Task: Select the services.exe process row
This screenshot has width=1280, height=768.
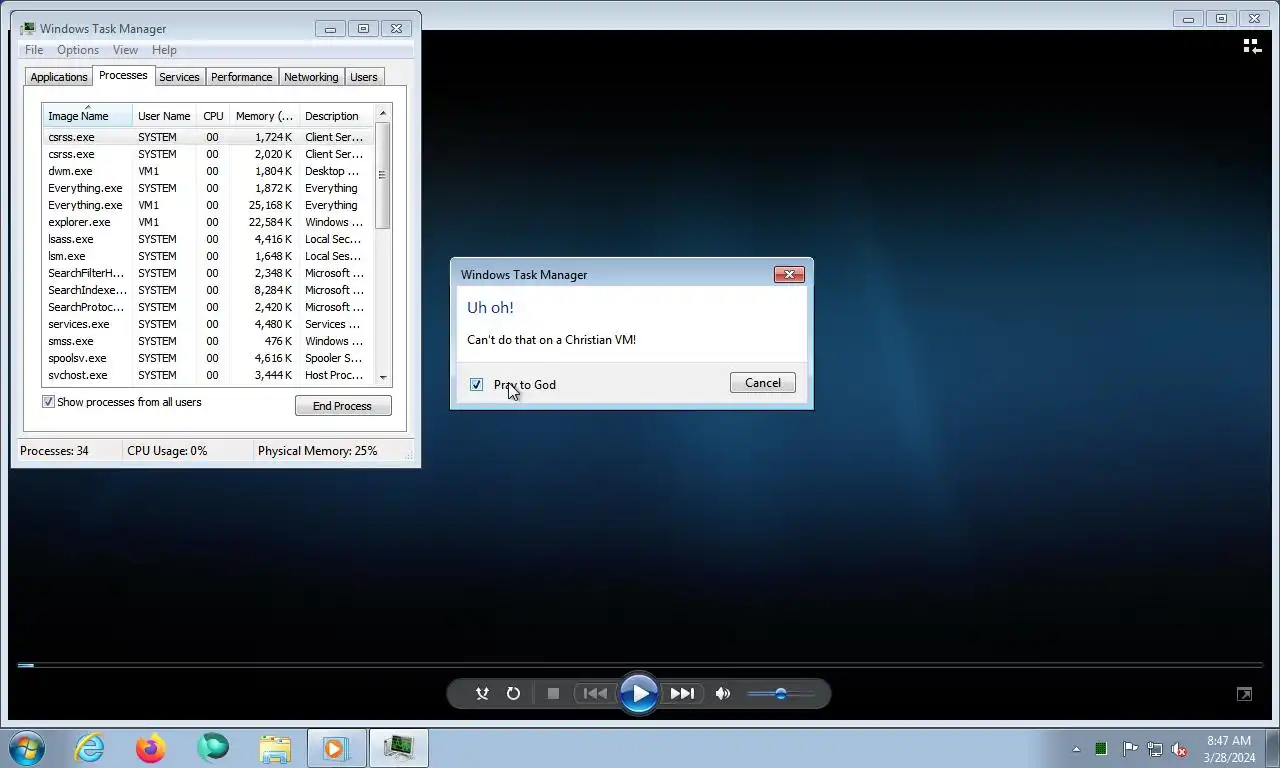Action: tap(208, 324)
